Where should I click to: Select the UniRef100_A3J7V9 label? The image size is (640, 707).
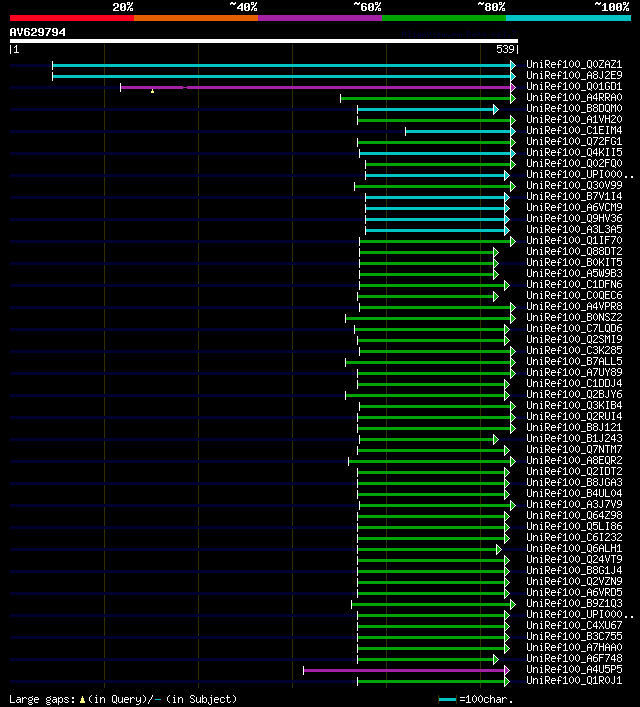point(574,505)
